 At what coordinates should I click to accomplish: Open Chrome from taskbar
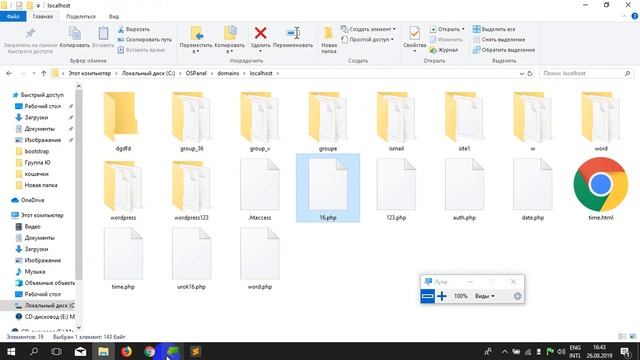[149, 351]
